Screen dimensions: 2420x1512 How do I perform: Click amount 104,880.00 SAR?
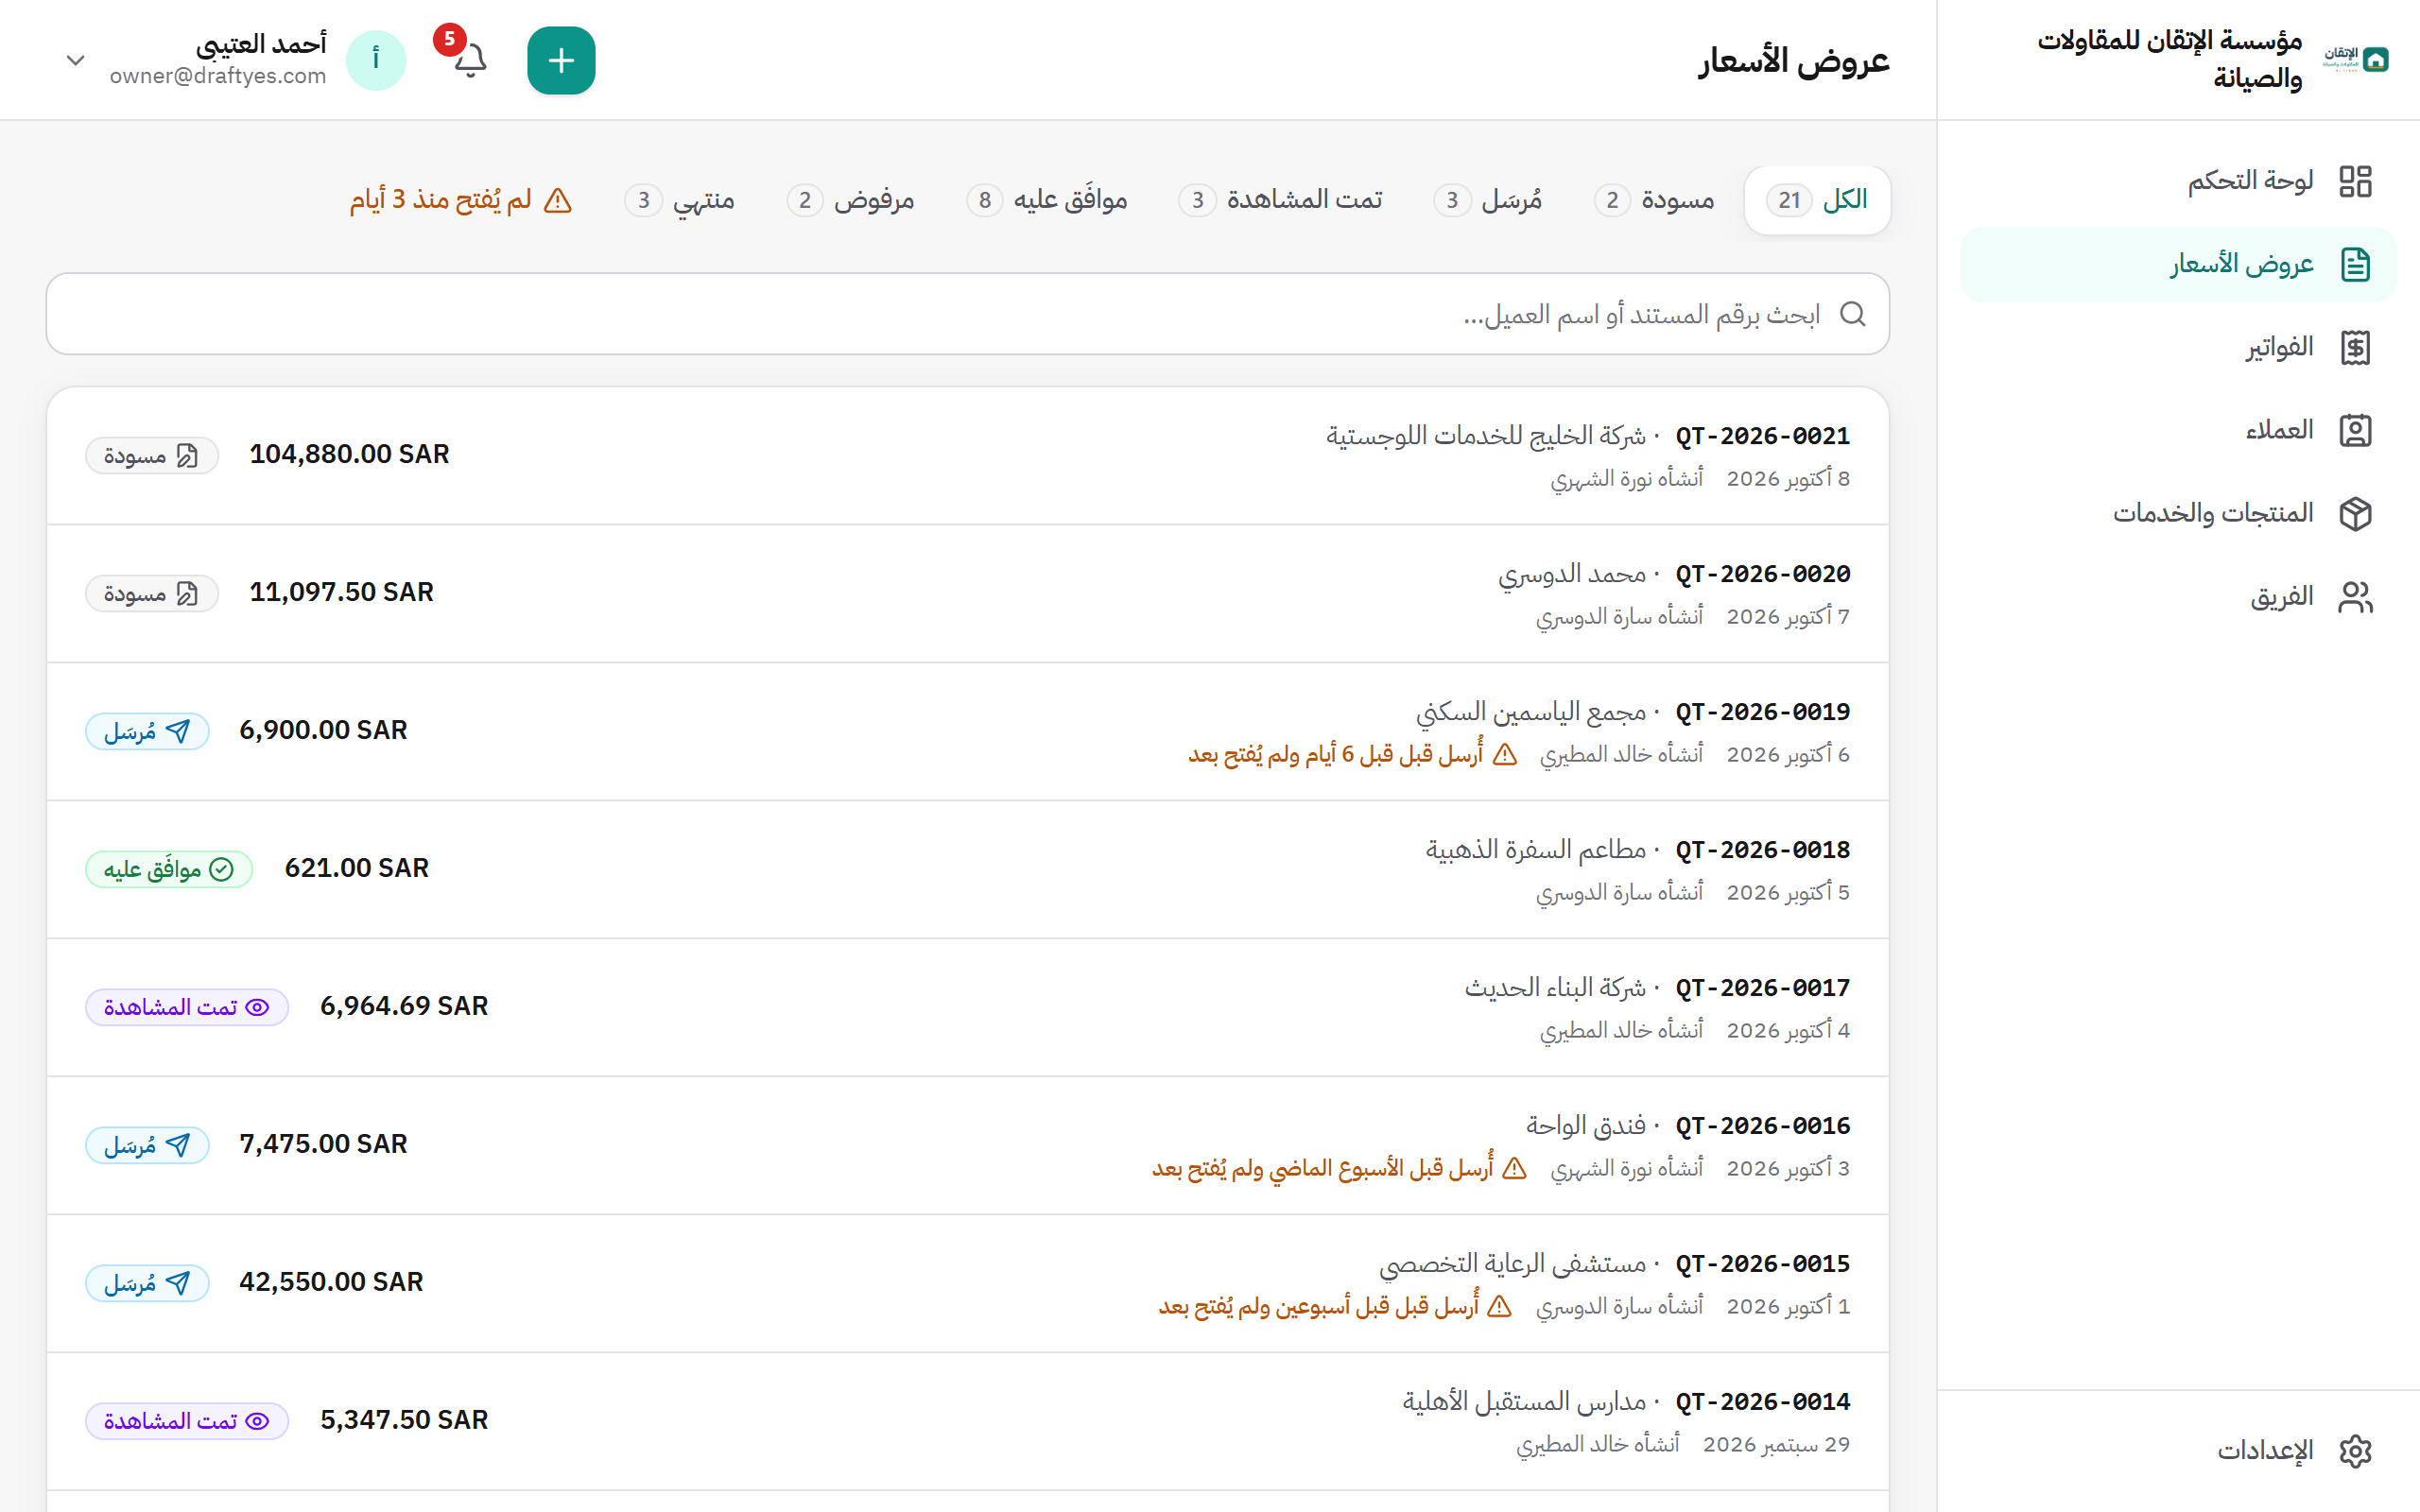click(349, 454)
